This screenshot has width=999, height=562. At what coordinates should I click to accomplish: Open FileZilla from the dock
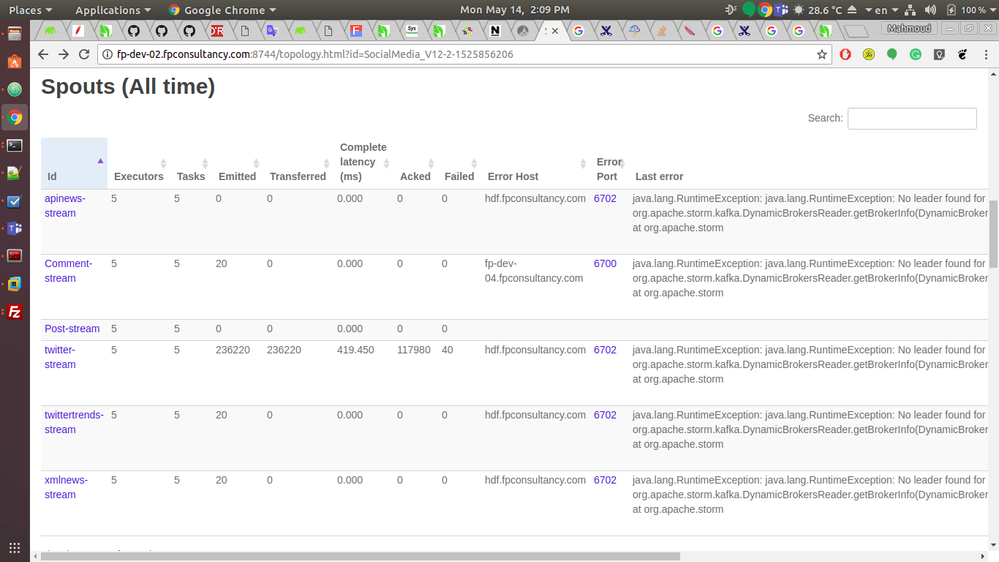[14, 312]
